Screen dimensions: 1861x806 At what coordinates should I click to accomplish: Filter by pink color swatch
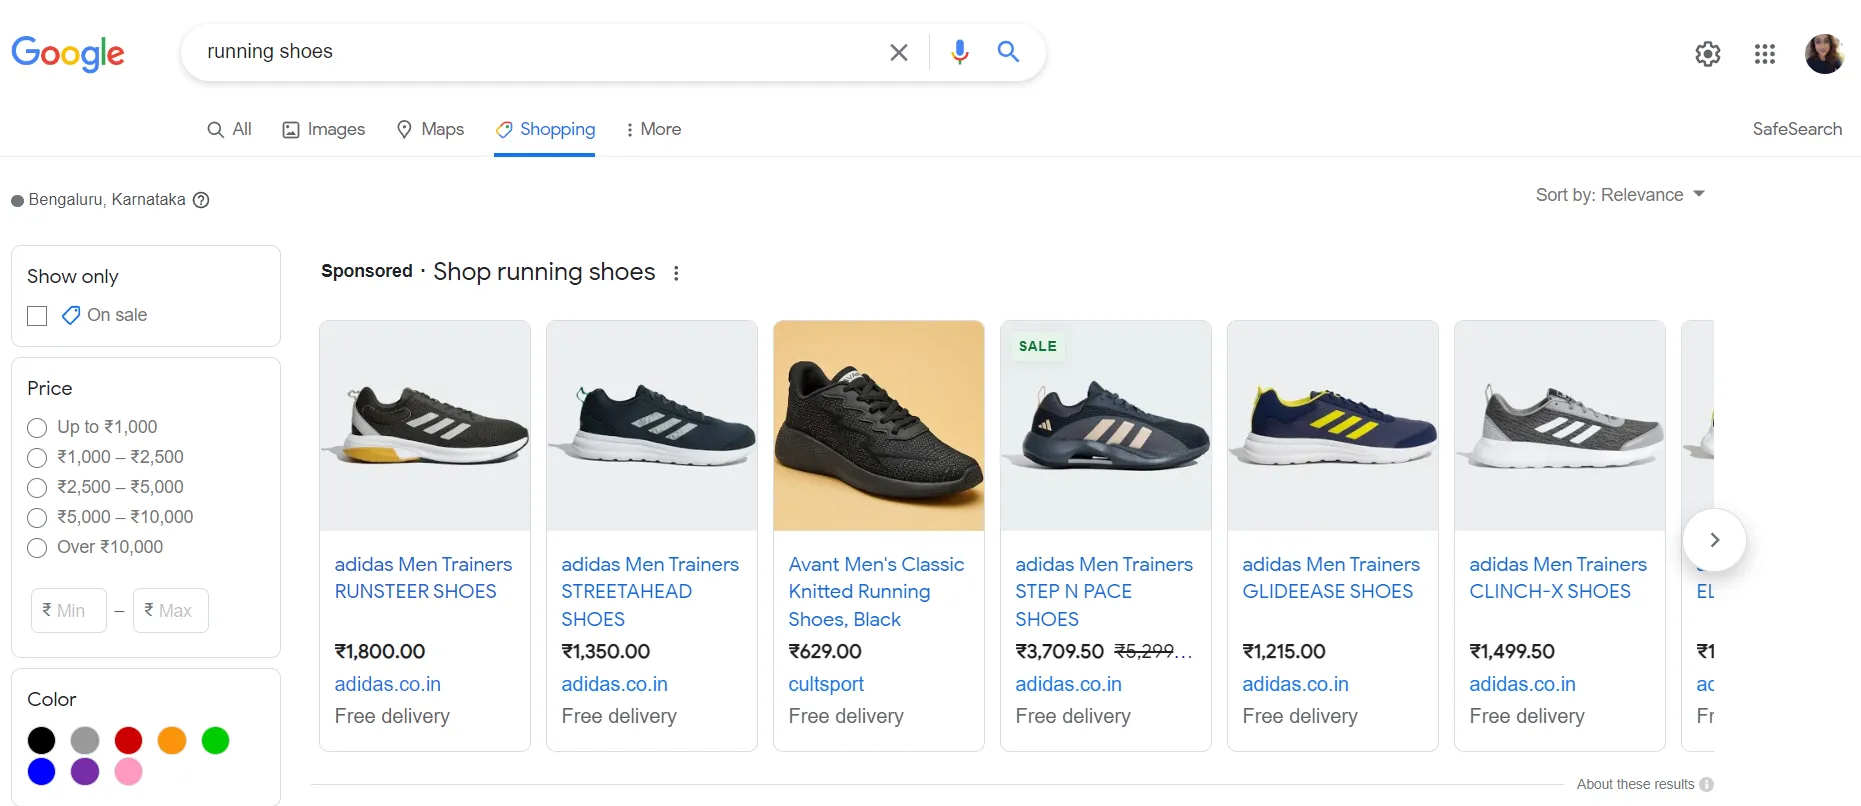(x=129, y=772)
